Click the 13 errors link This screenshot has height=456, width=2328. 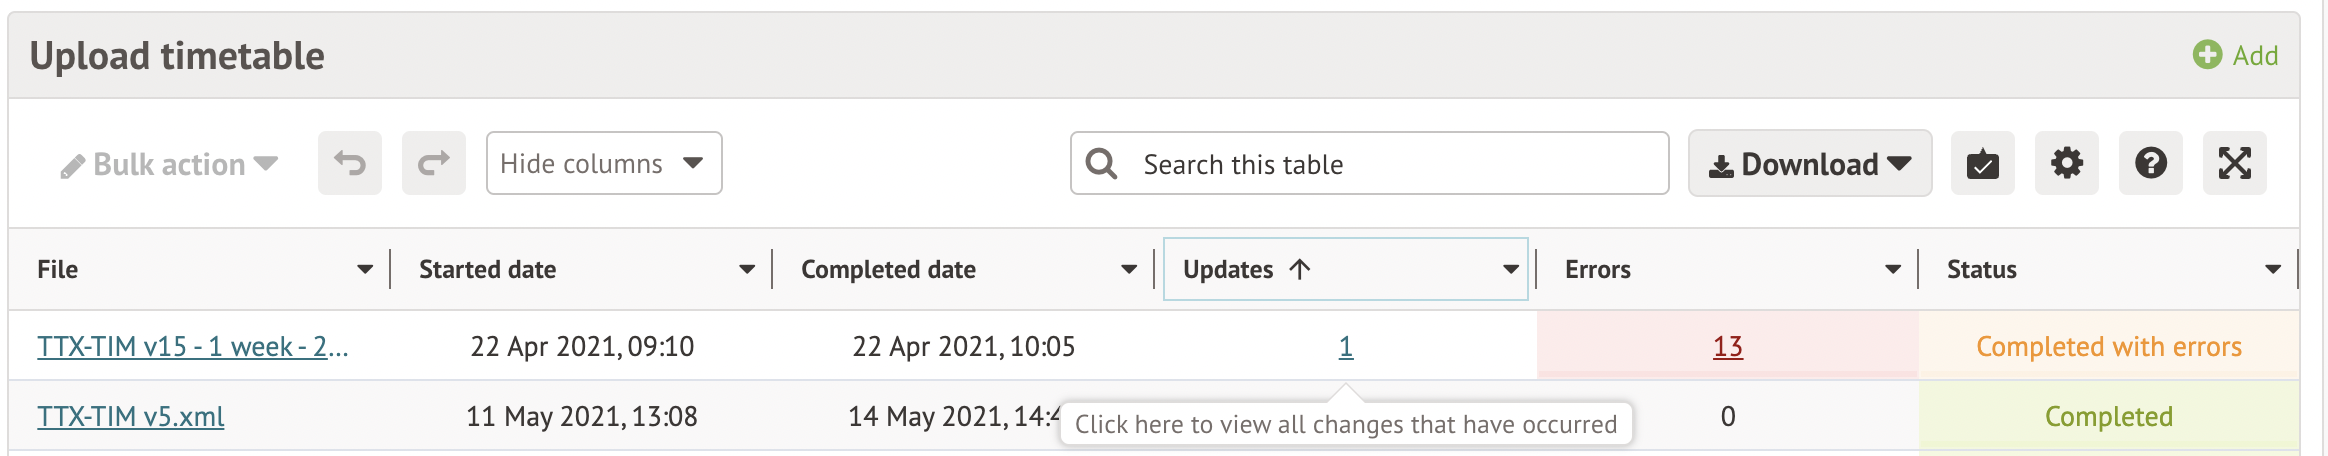[x=1727, y=346]
